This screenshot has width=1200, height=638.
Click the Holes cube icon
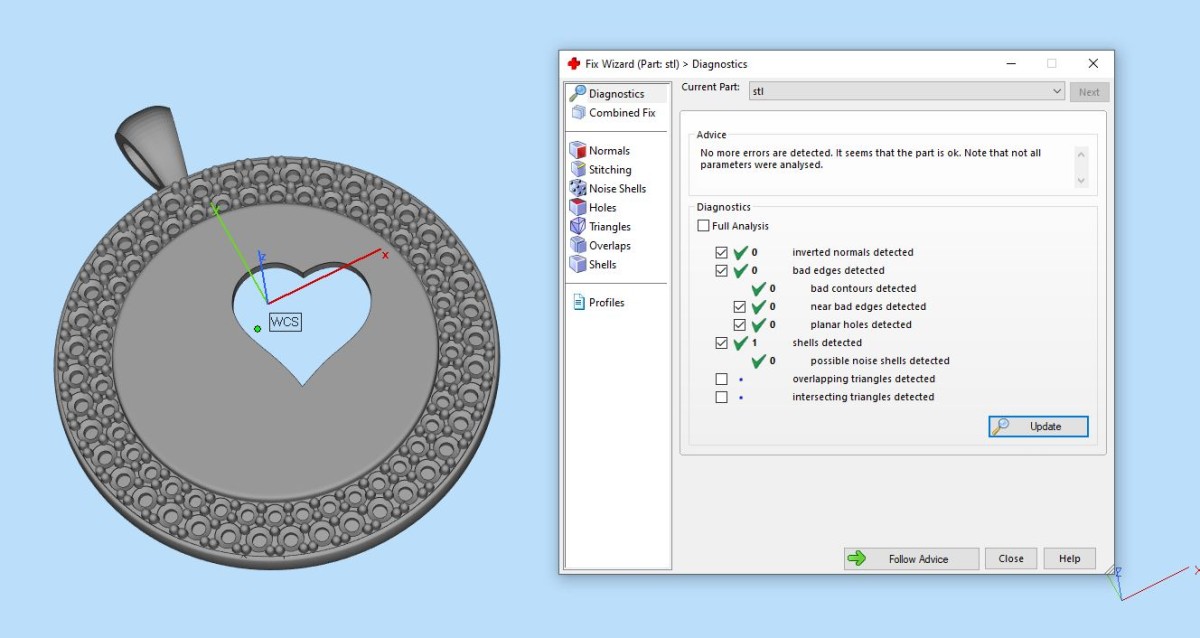(577, 208)
